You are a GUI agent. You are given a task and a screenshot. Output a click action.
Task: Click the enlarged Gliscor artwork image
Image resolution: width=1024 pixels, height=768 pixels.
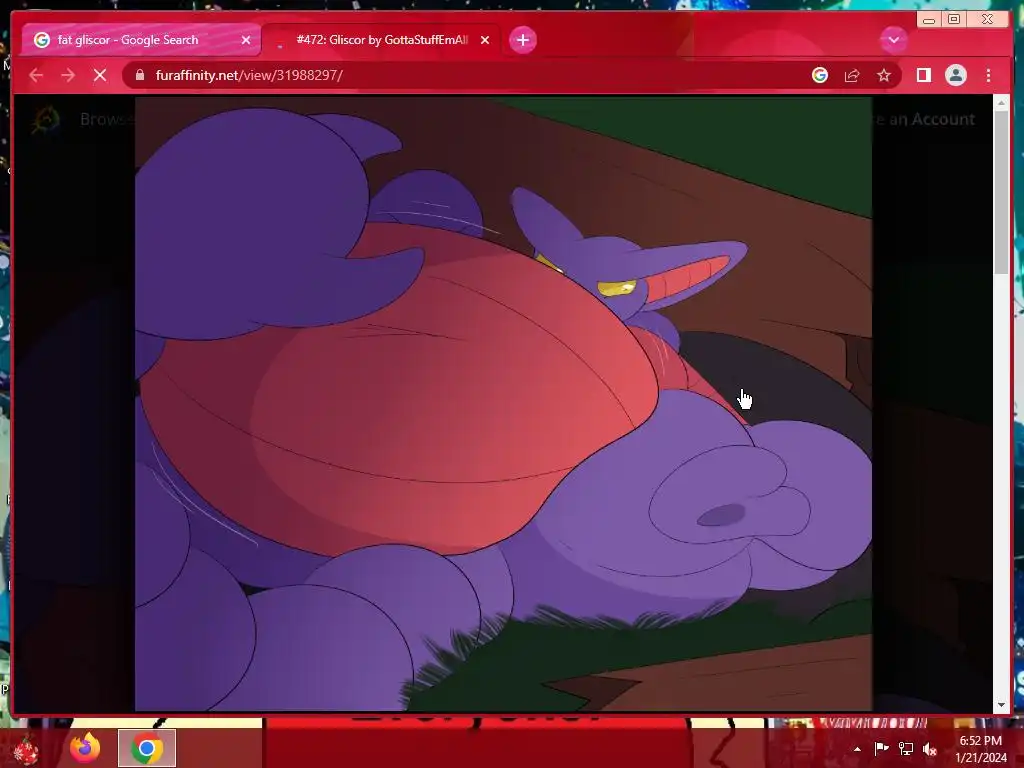tap(503, 404)
